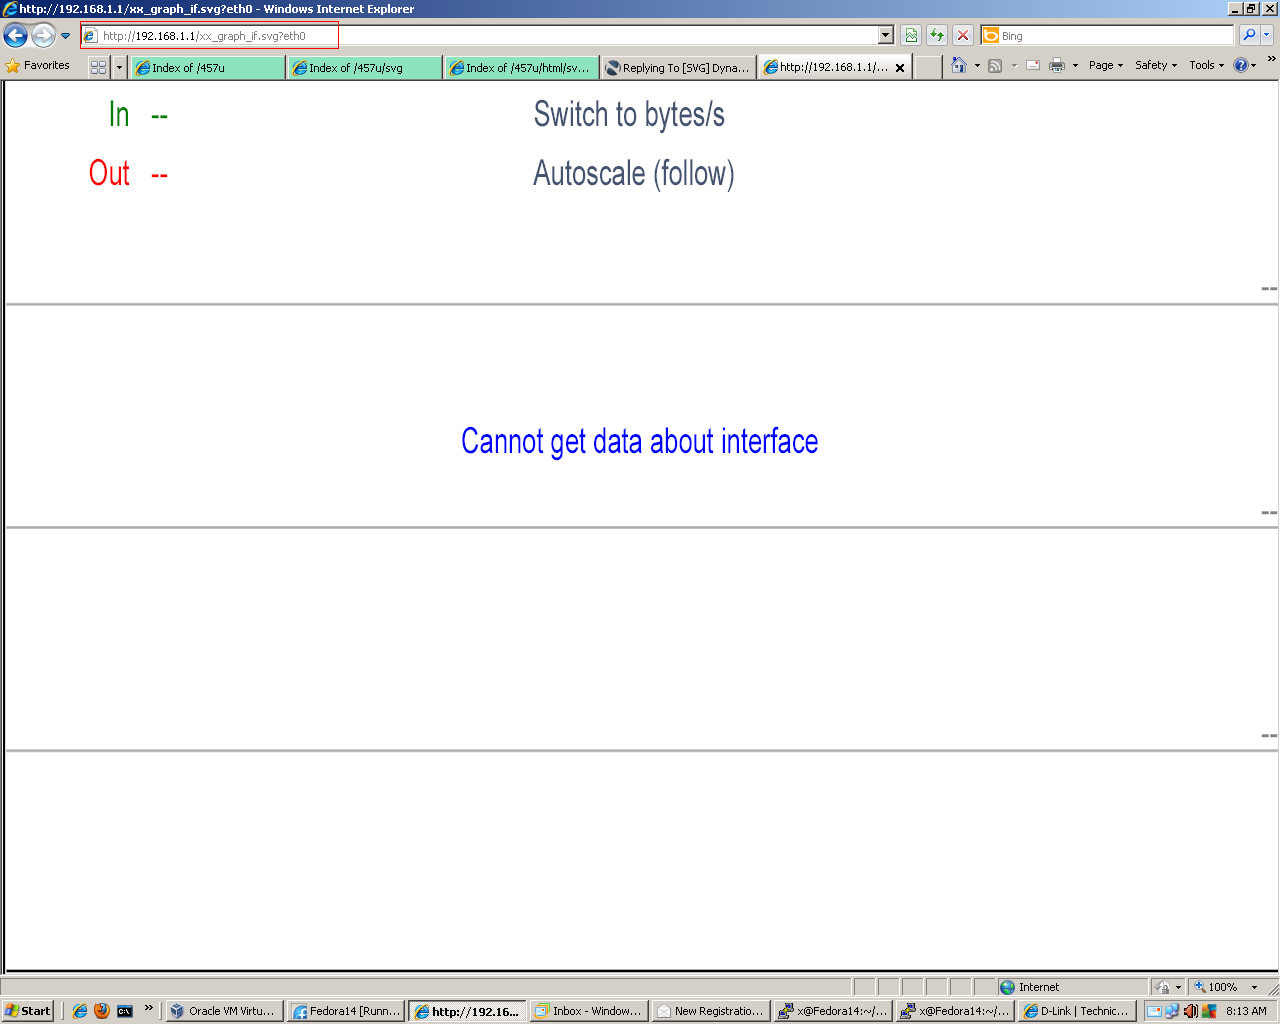Expand the address bar dropdown arrow
The height and width of the screenshot is (1024, 1280).
(x=885, y=36)
